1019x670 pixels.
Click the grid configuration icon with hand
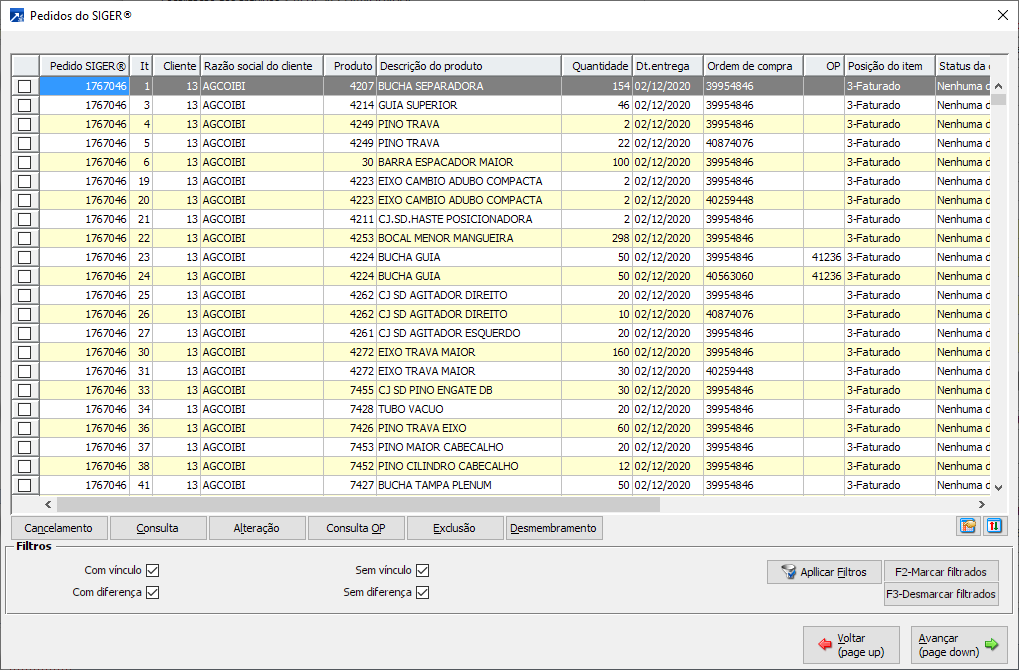click(x=968, y=527)
